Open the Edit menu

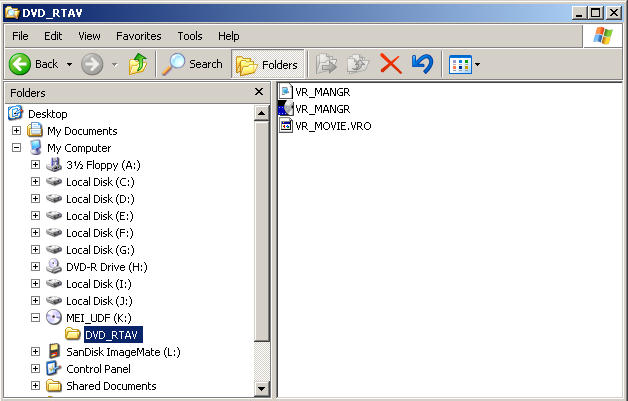[53, 36]
